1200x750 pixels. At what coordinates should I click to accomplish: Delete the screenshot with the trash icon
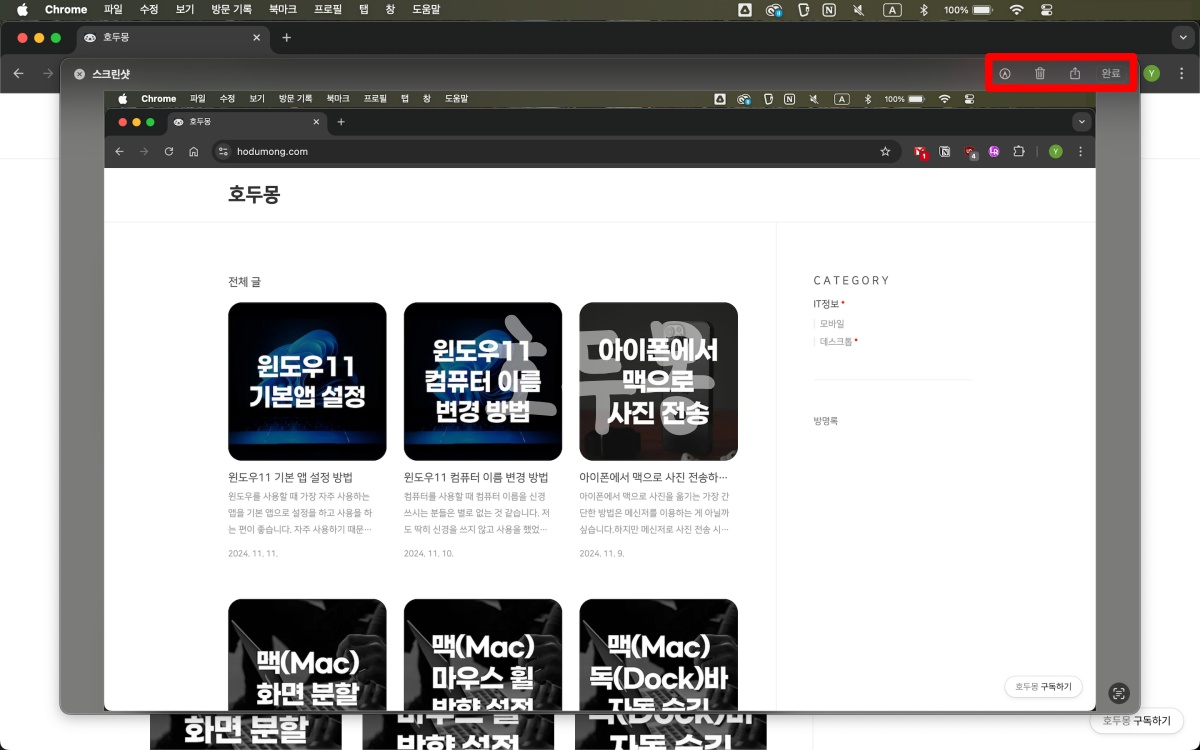[x=1040, y=73]
